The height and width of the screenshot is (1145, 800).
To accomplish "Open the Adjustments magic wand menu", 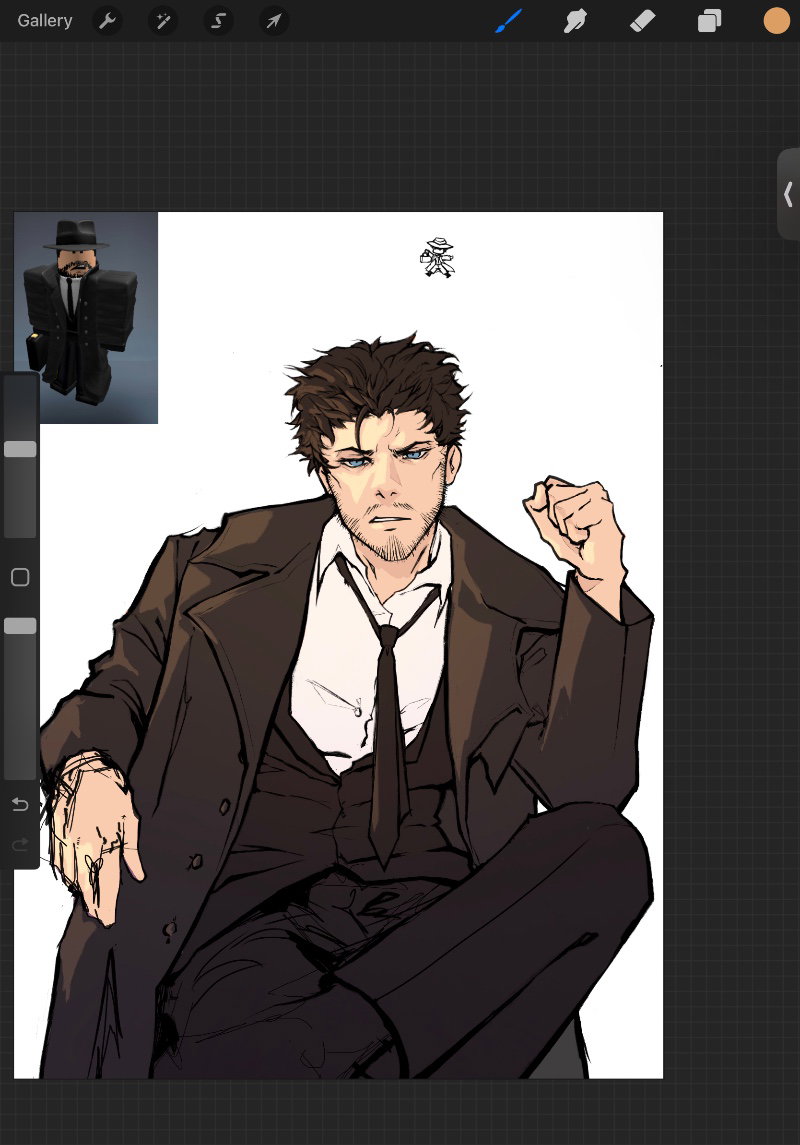I will (x=163, y=21).
